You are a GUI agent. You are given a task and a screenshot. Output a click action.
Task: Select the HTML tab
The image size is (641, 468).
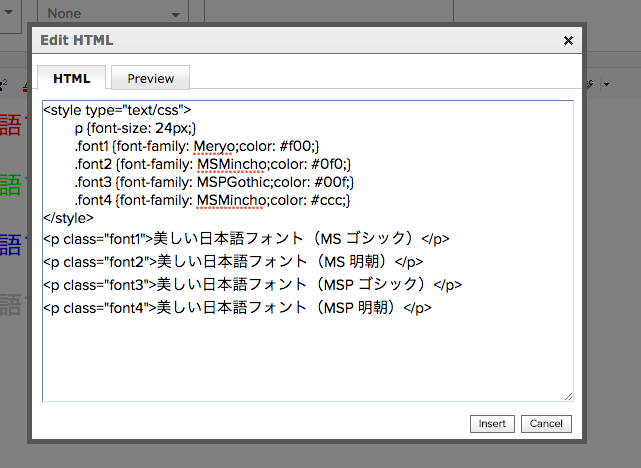[x=72, y=79]
